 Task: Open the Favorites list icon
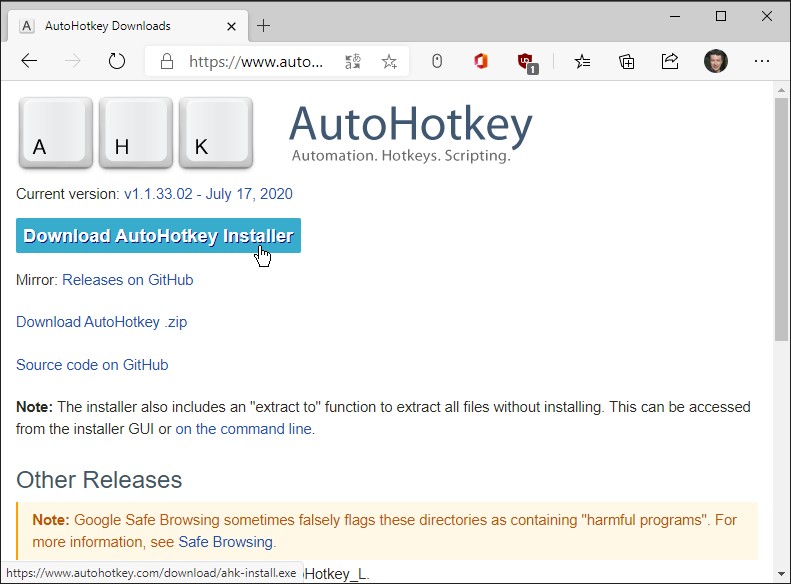583,61
